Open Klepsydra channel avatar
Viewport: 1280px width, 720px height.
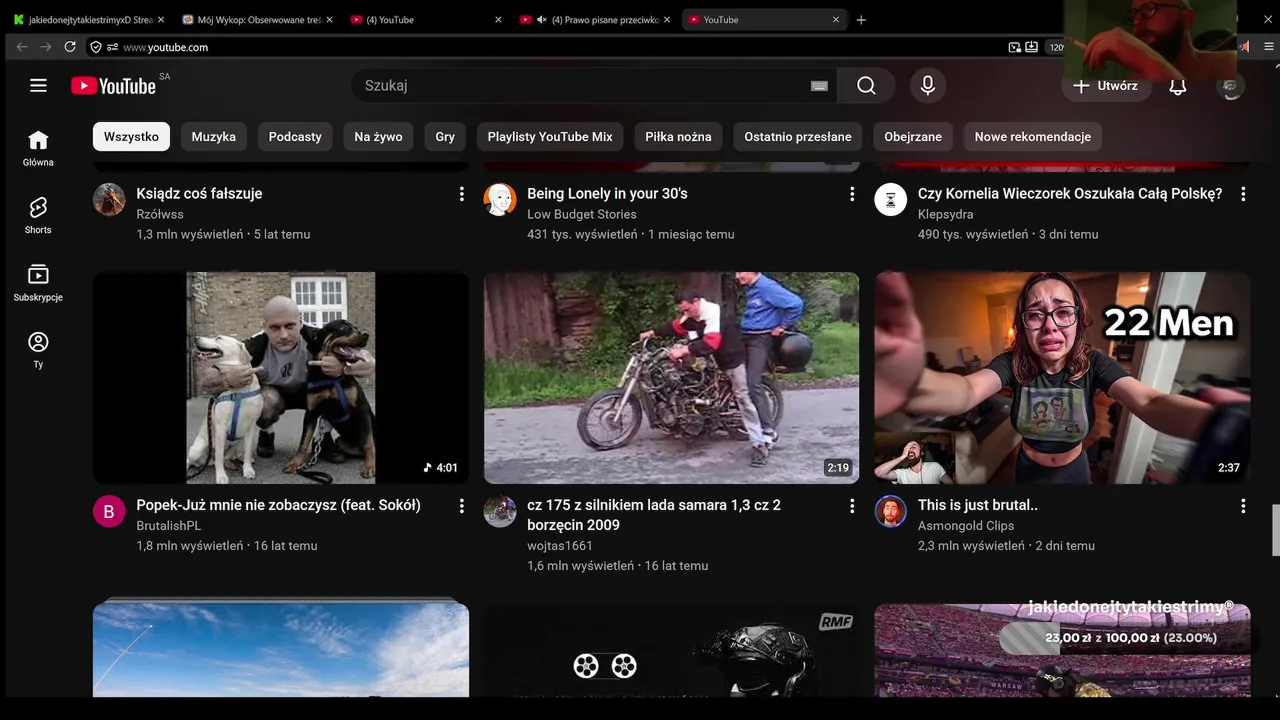(x=891, y=199)
